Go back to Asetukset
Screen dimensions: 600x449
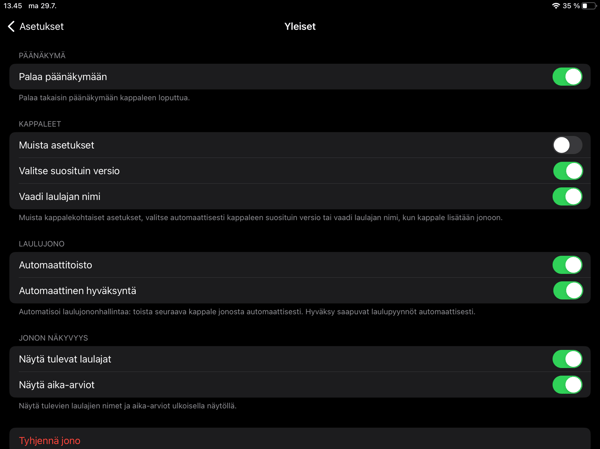[x=36, y=27]
